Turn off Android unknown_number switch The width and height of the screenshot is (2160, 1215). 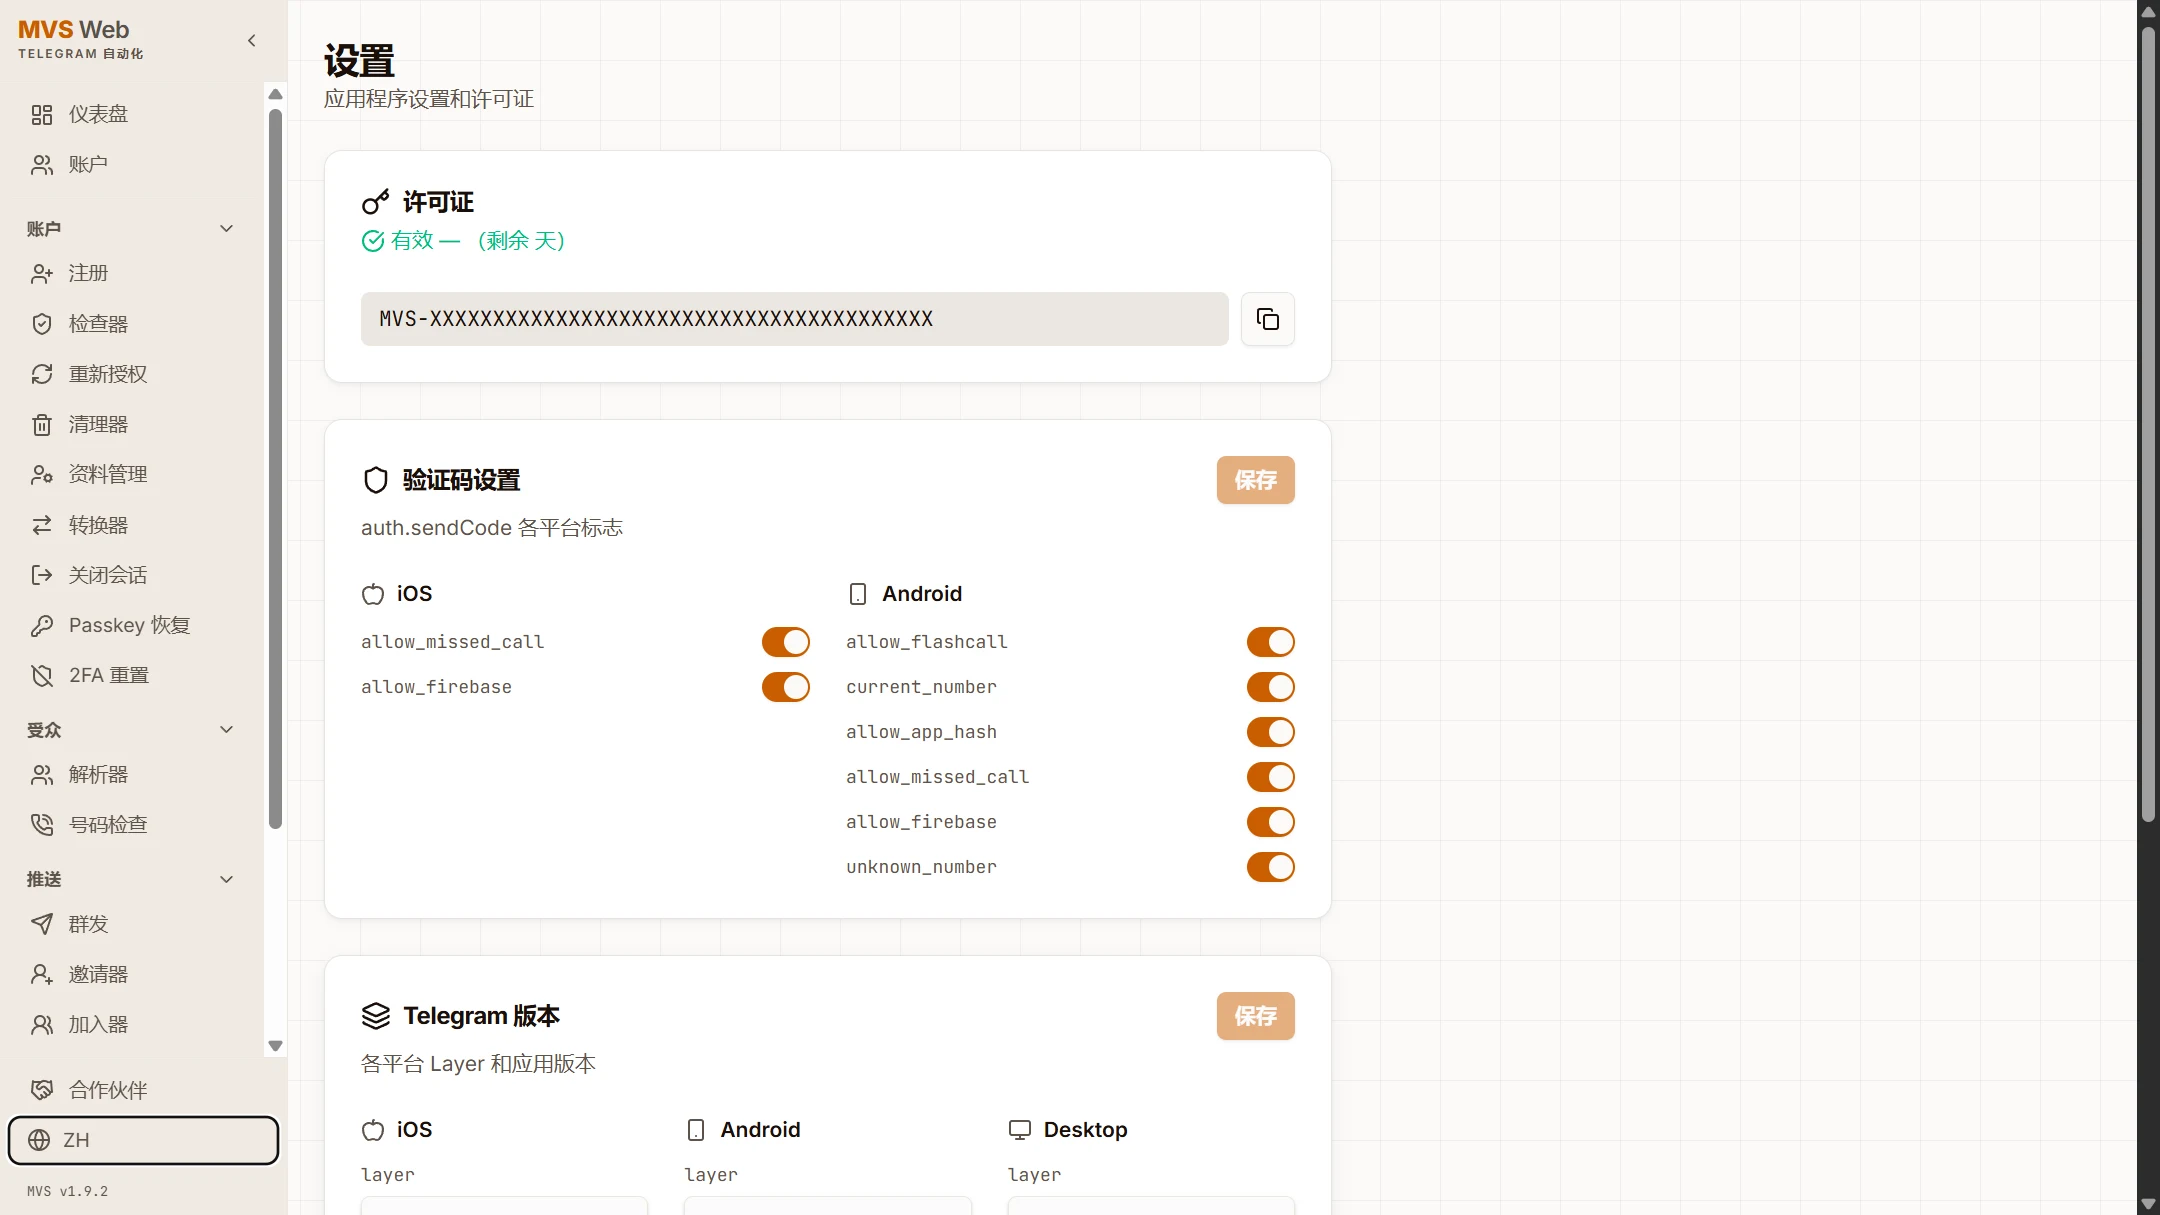(x=1270, y=867)
